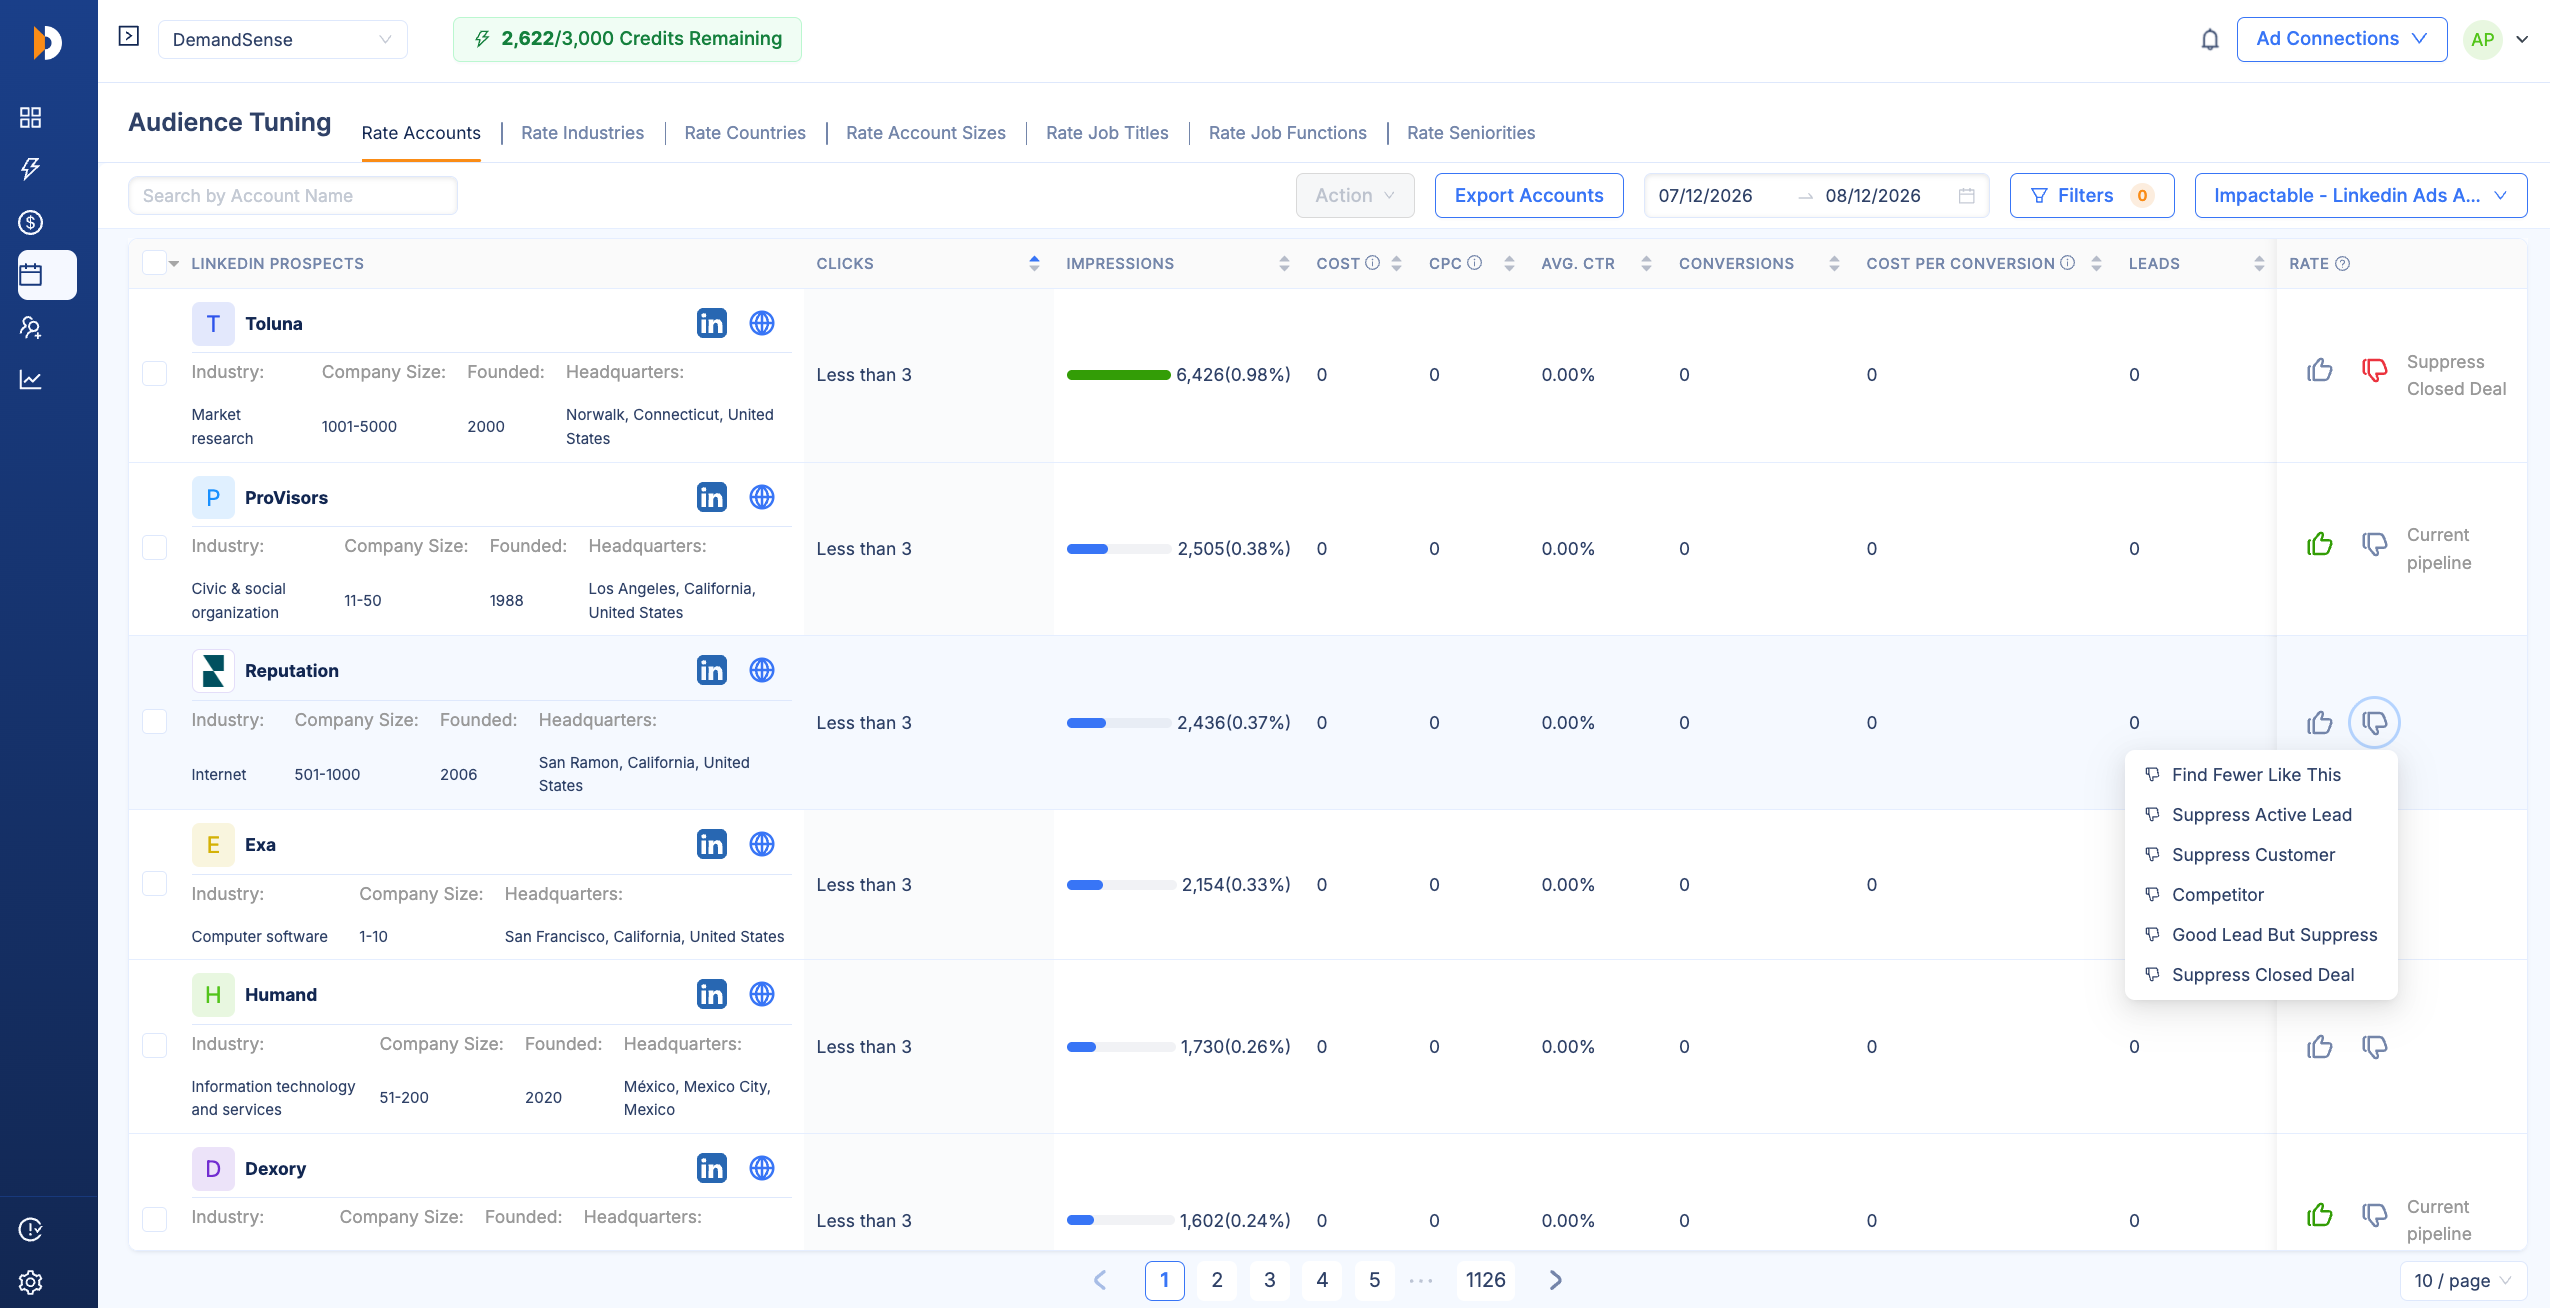Switch to the Rate Industries tab
This screenshot has width=2550, height=1308.
click(582, 133)
